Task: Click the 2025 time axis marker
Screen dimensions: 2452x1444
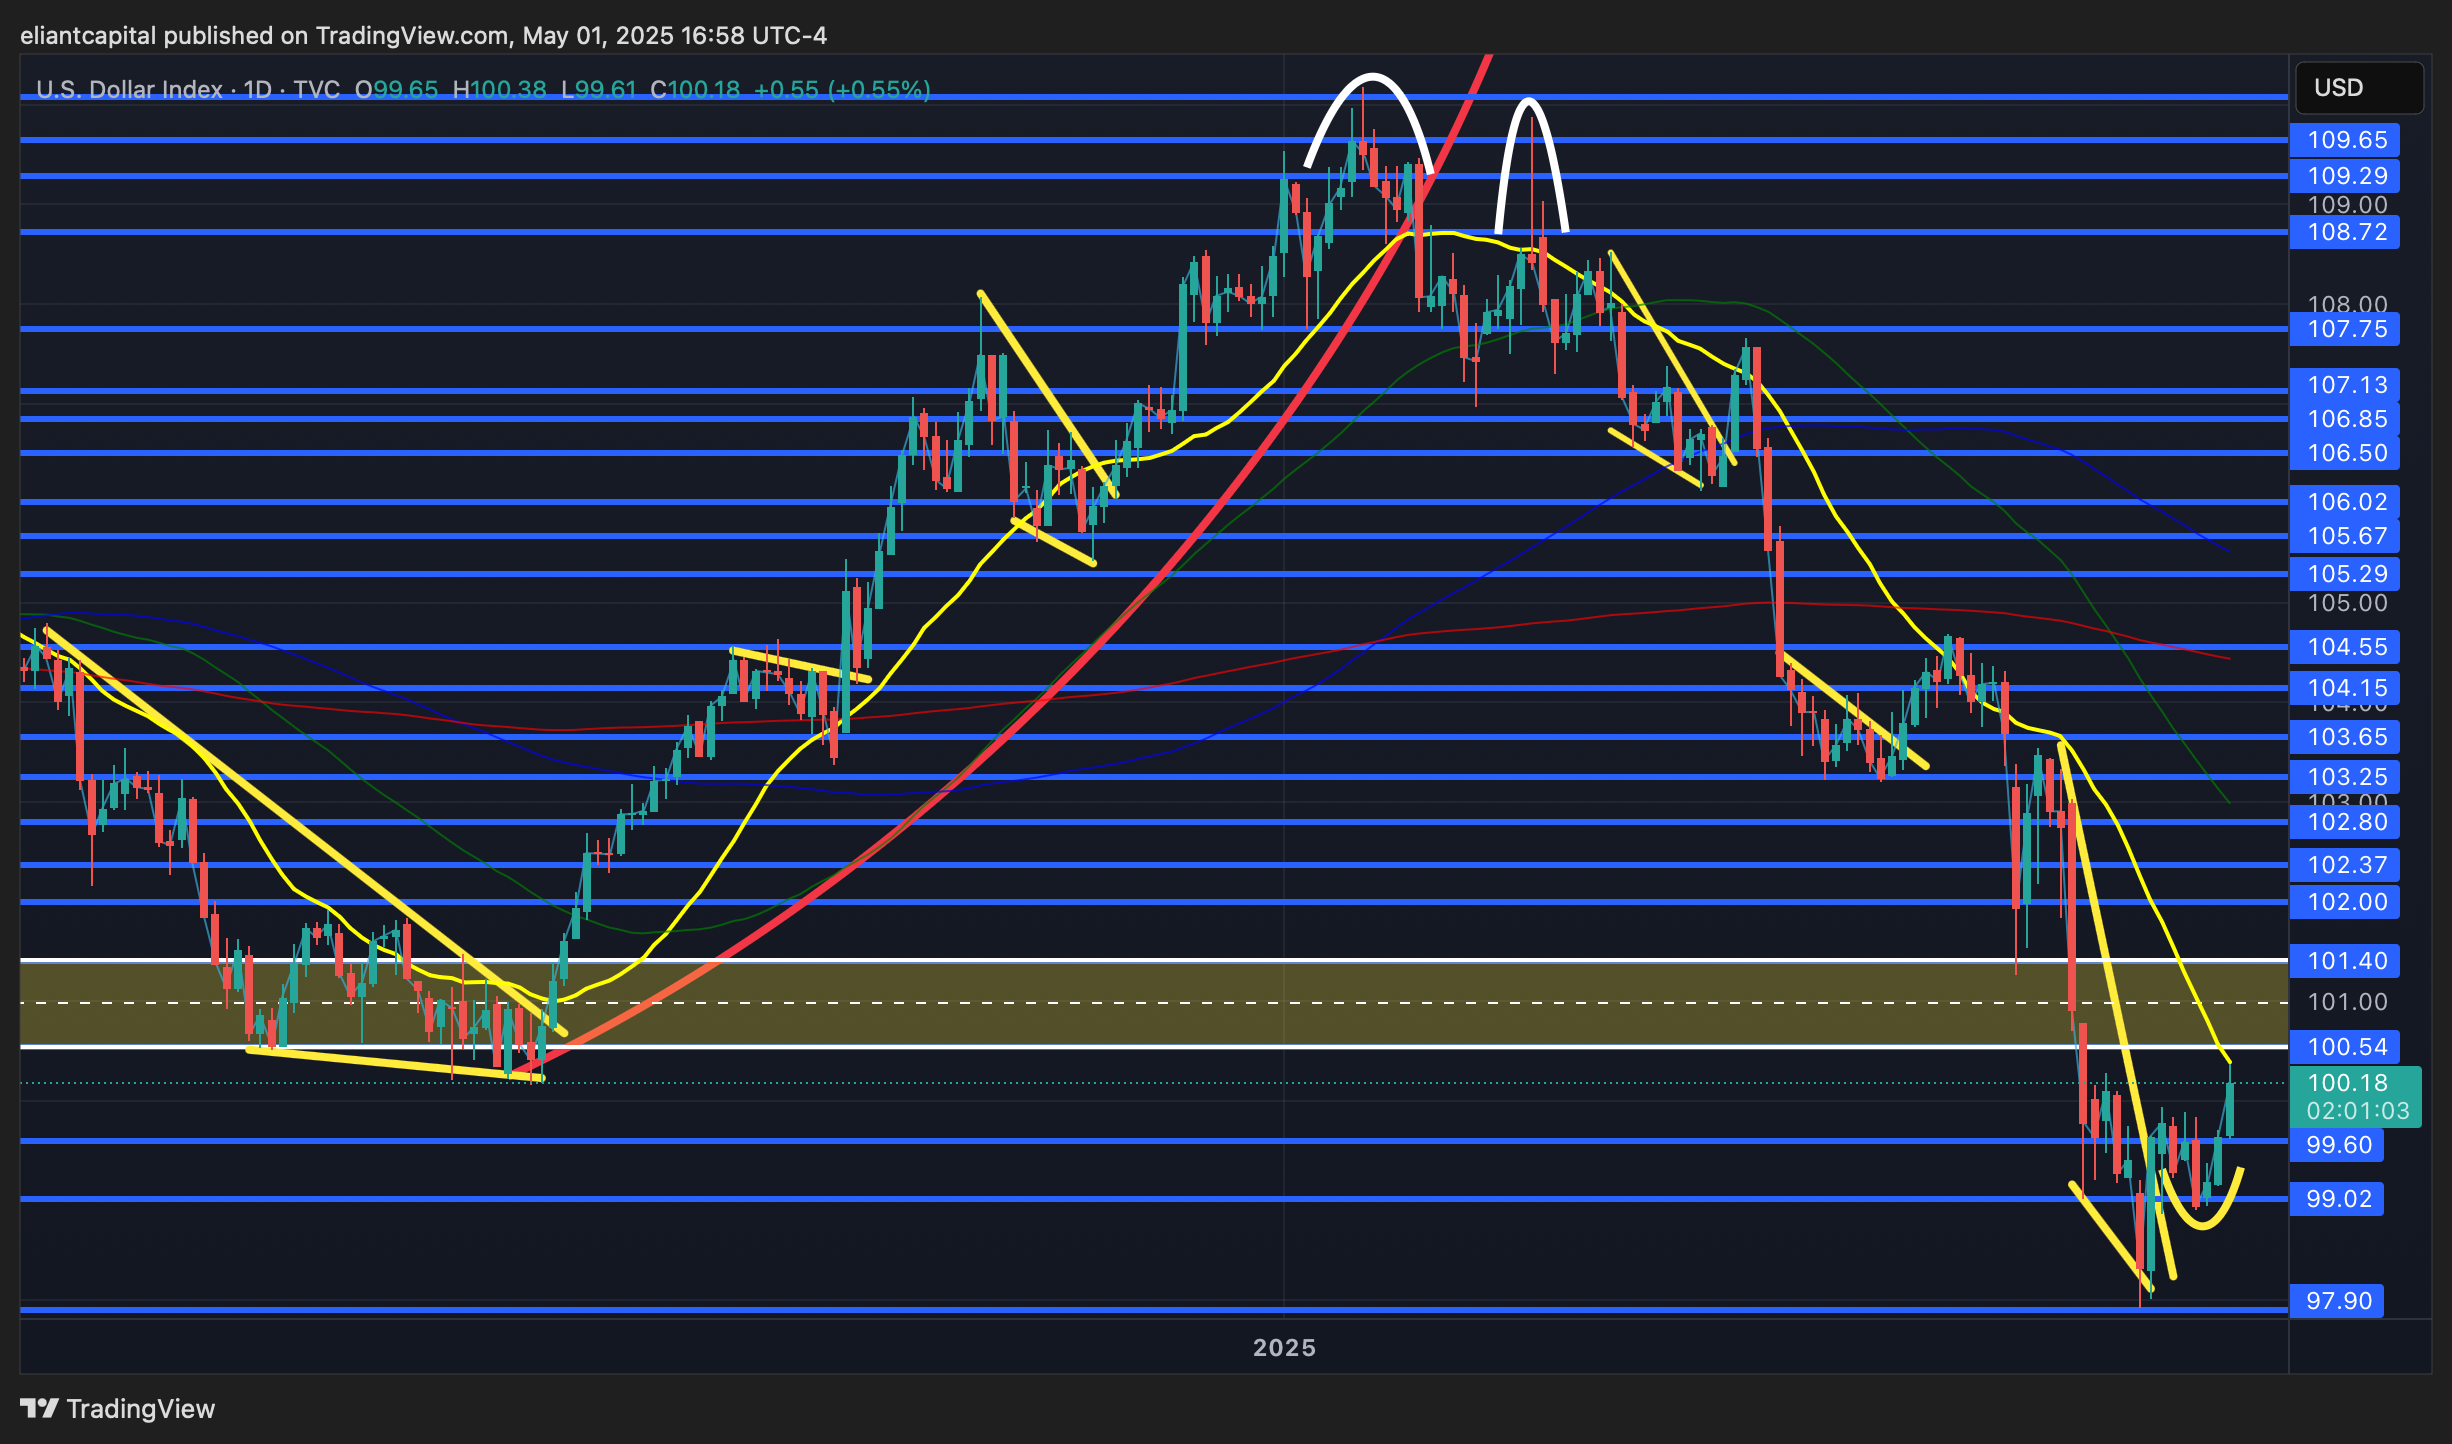Action: 1284,1348
